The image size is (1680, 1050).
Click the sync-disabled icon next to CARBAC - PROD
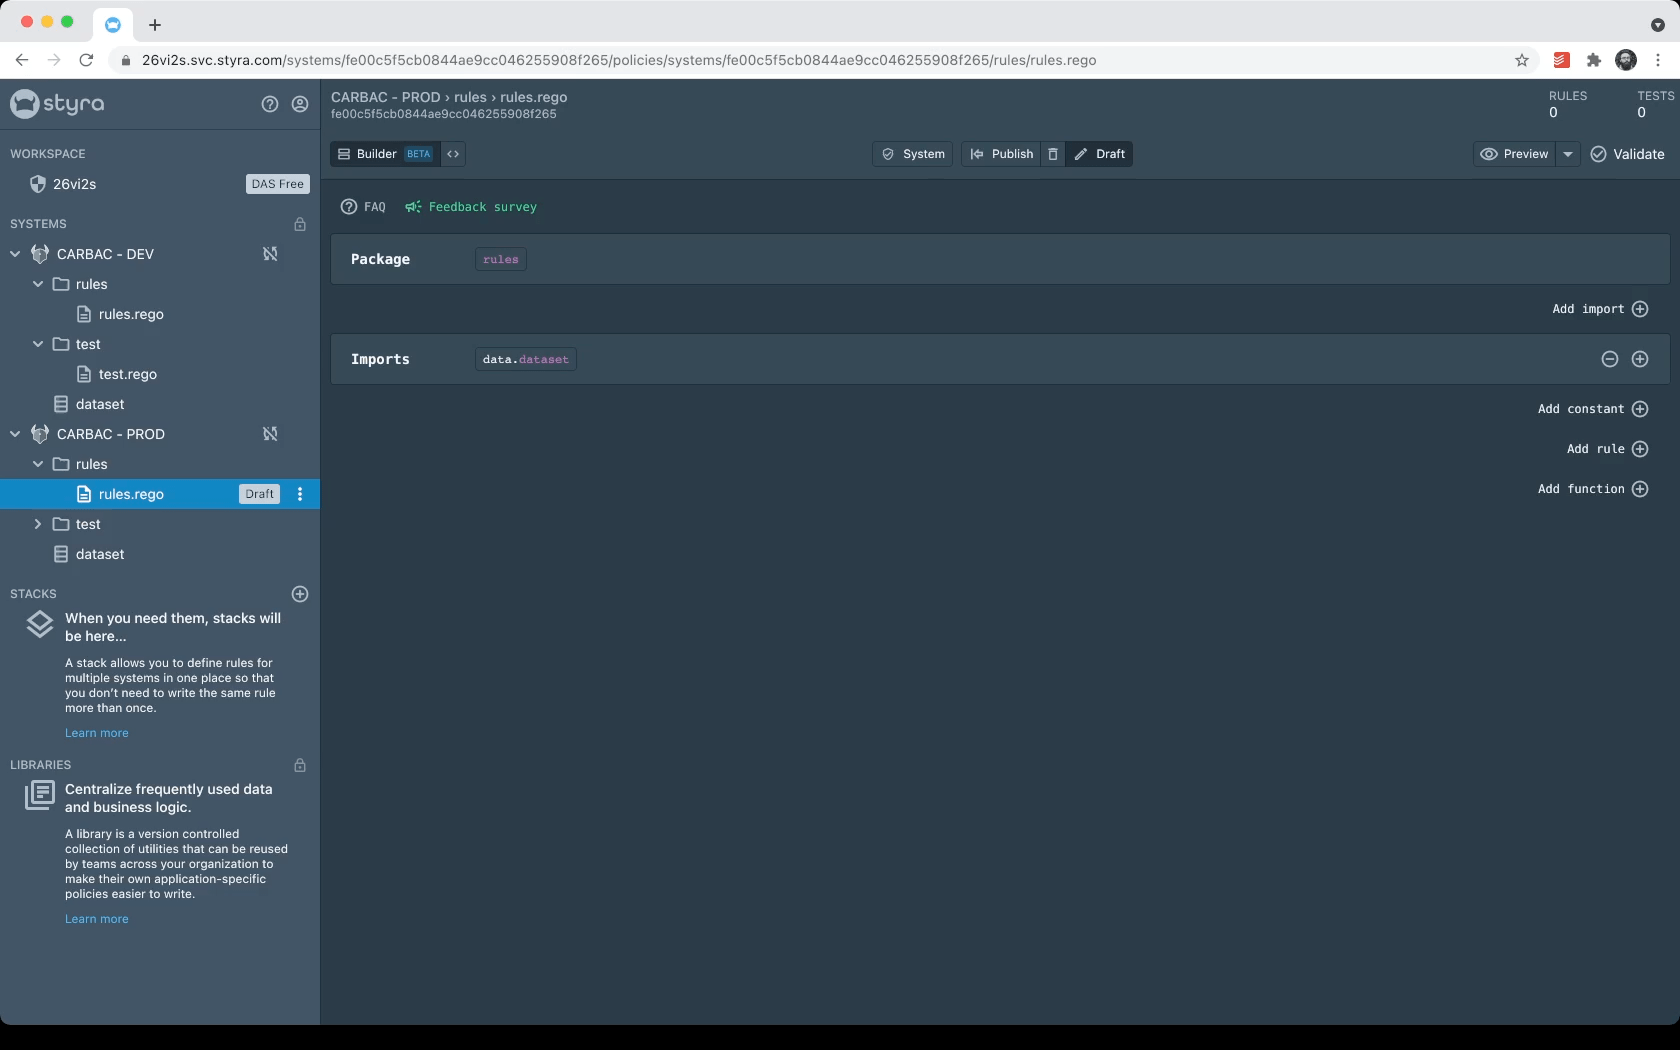click(270, 434)
